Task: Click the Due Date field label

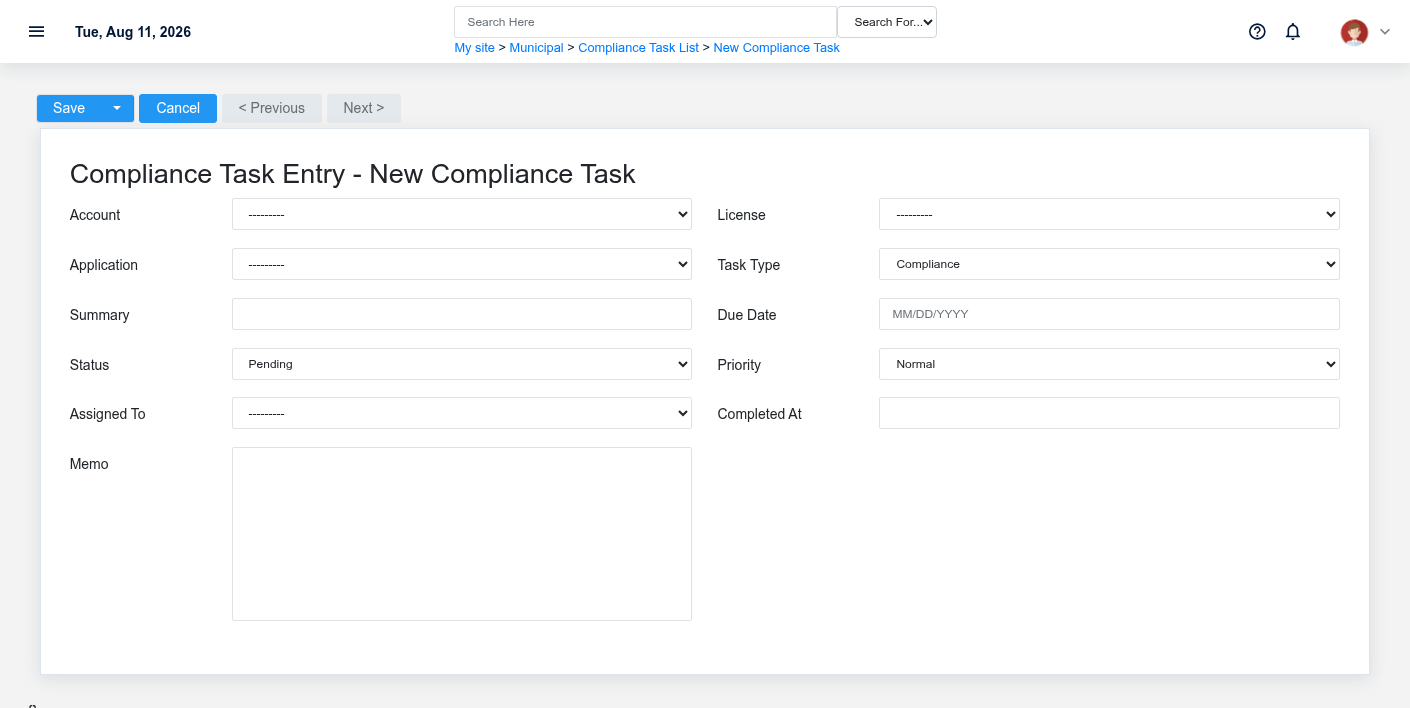Action: 747,315
